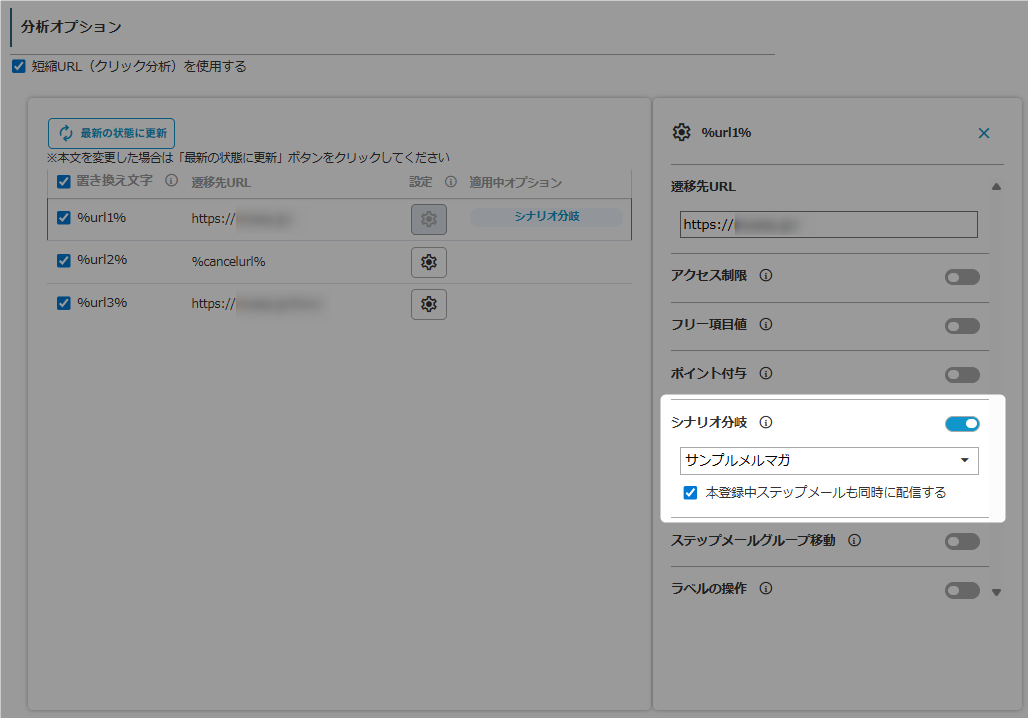Turn off the シナリオ分岐 switch
The image size is (1028, 718).
click(x=962, y=424)
